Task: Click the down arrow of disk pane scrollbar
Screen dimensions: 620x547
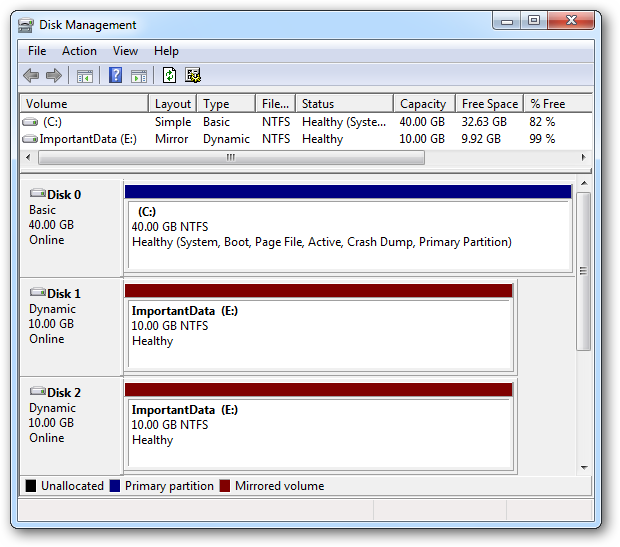Action: click(x=584, y=468)
